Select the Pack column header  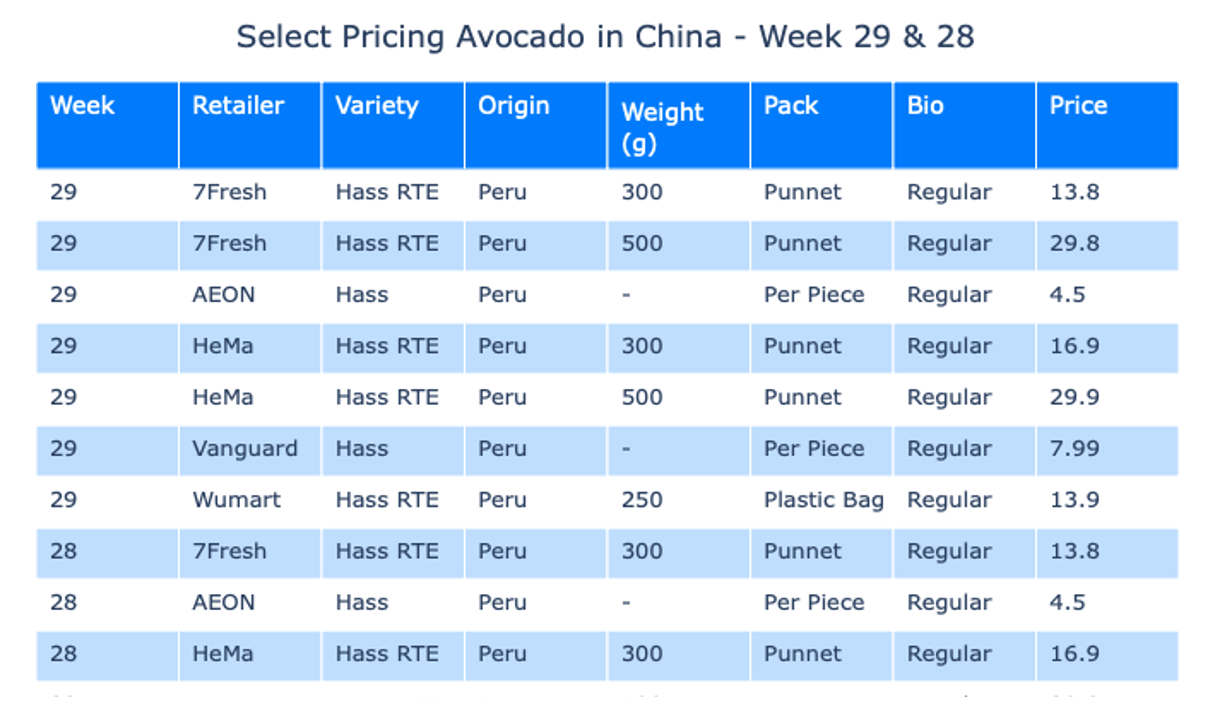[x=822, y=126]
